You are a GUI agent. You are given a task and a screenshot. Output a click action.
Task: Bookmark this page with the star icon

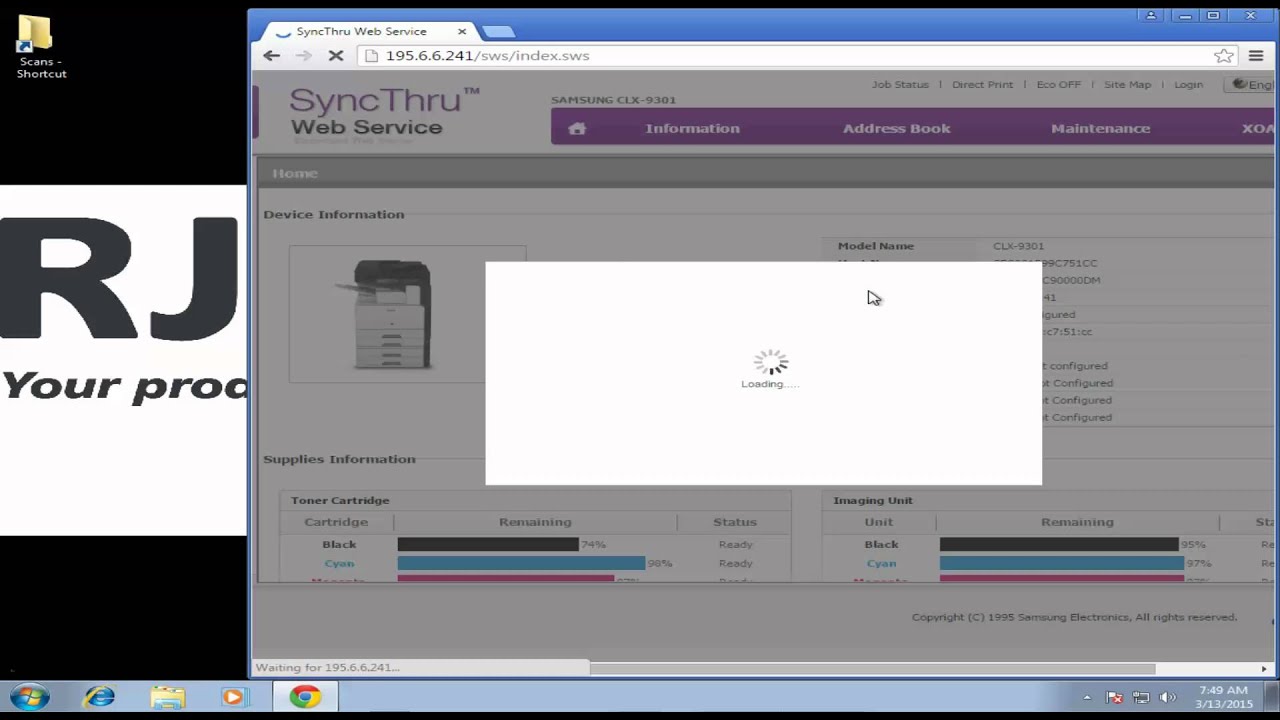click(1223, 56)
